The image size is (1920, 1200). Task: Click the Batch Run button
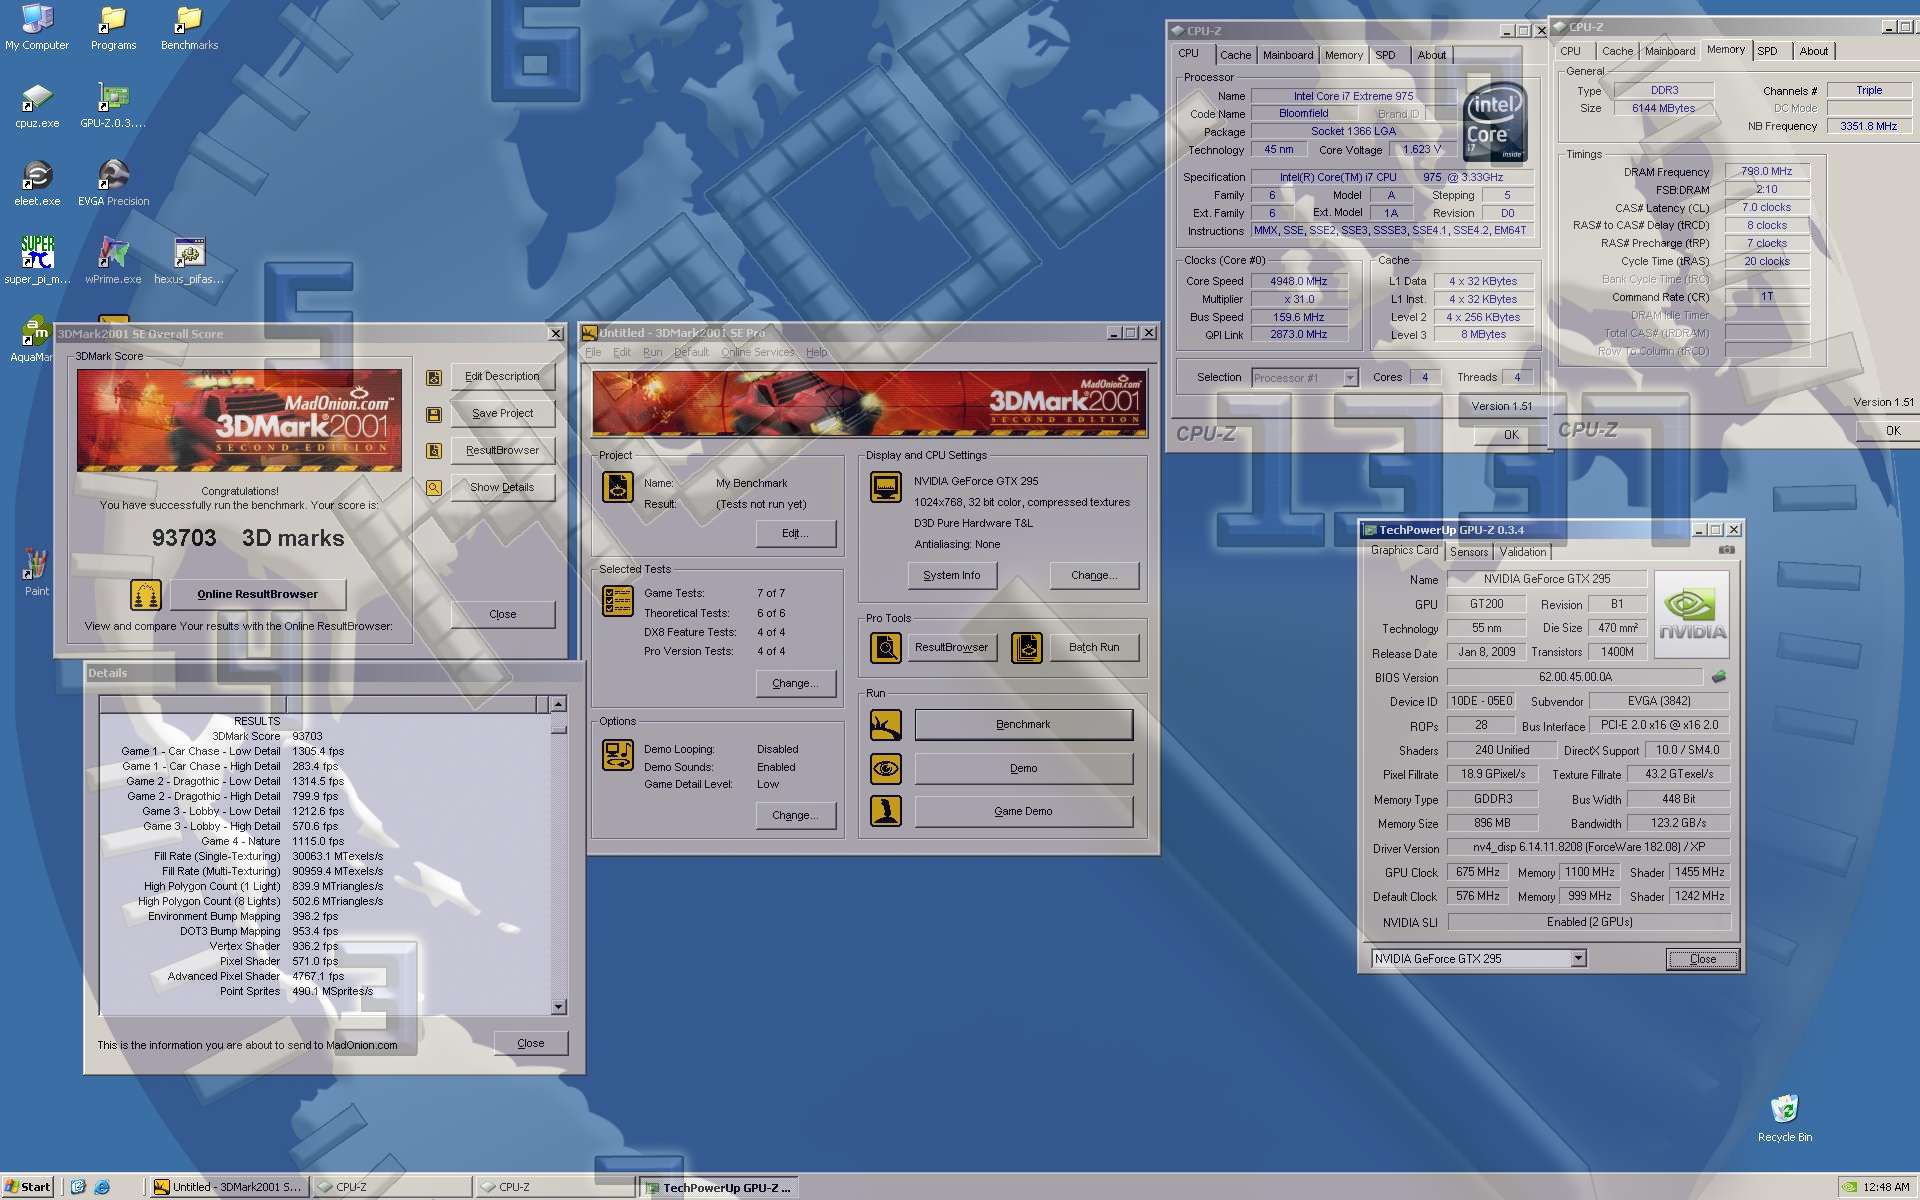tap(1094, 648)
